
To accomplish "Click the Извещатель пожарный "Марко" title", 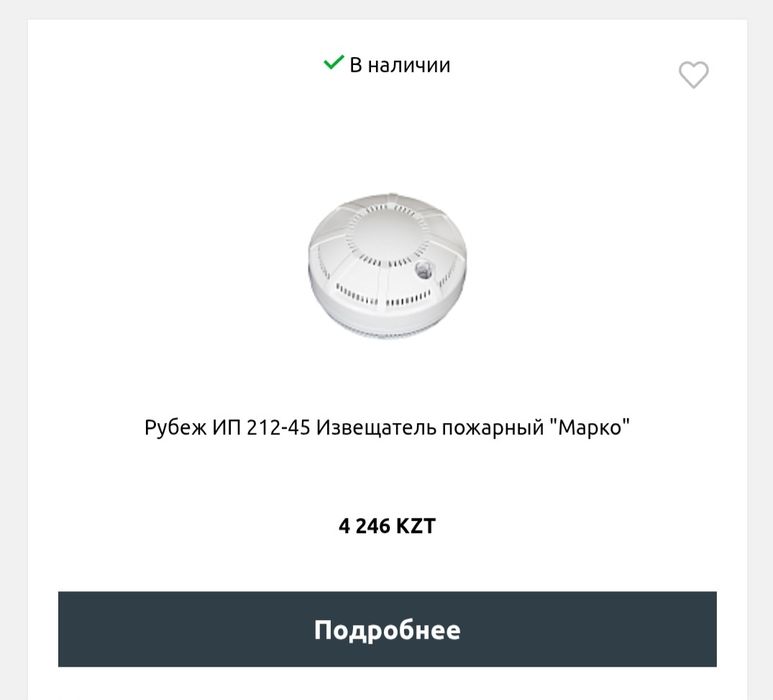I will pyautogui.click(x=387, y=428).
